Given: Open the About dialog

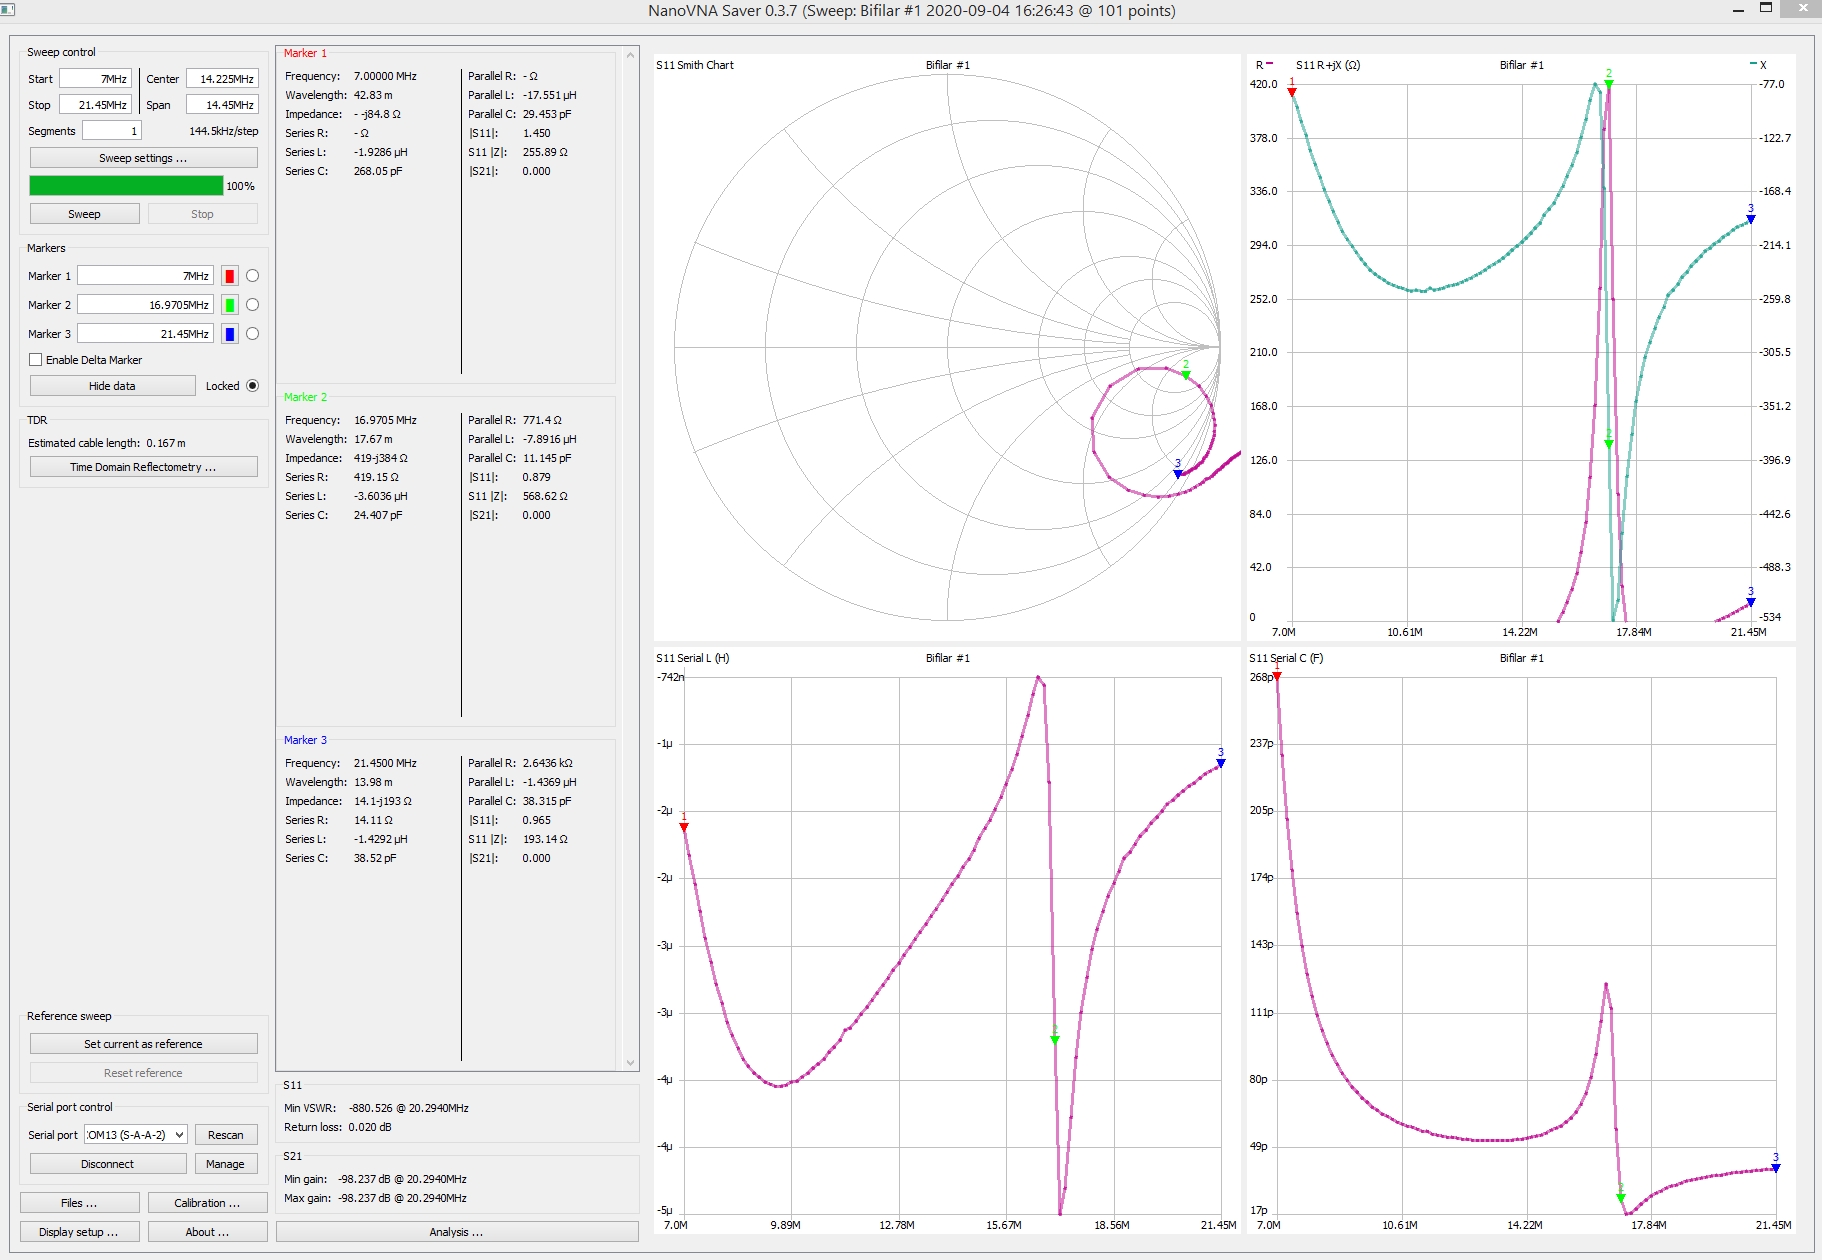Looking at the screenshot, I should click(x=207, y=1232).
